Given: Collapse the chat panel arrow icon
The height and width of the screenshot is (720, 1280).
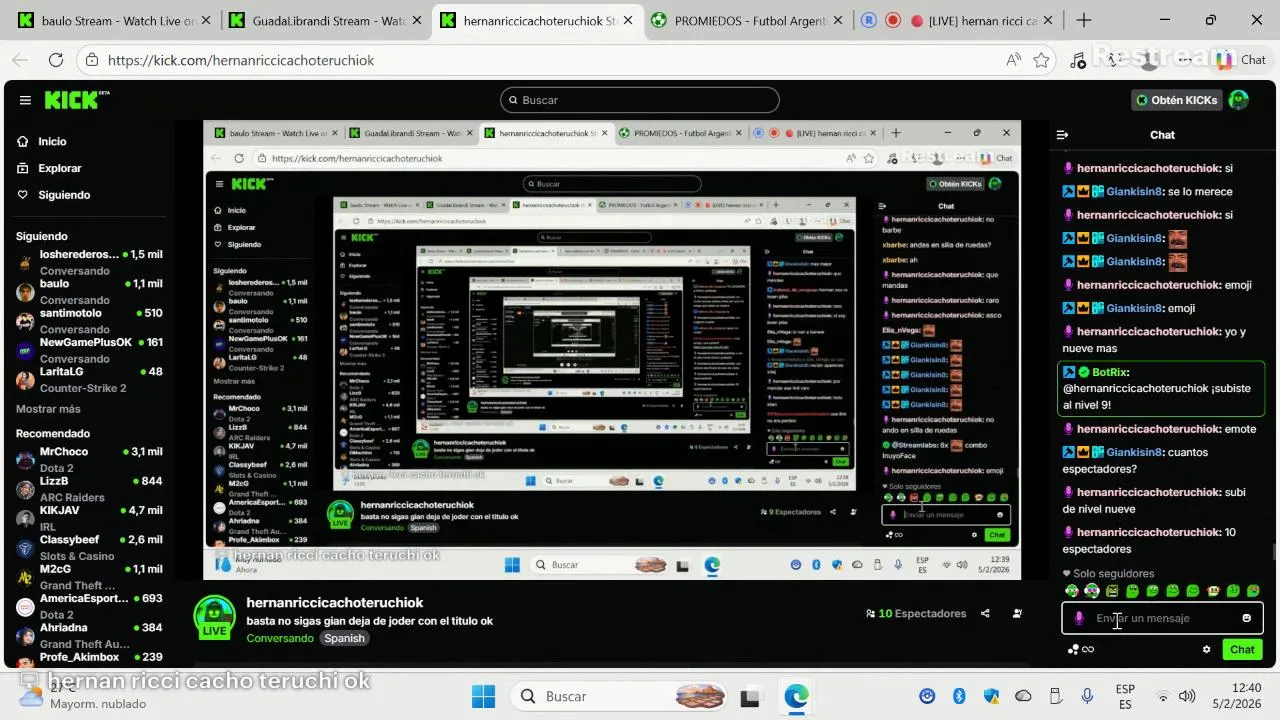Looking at the screenshot, I should click(1062, 135).
